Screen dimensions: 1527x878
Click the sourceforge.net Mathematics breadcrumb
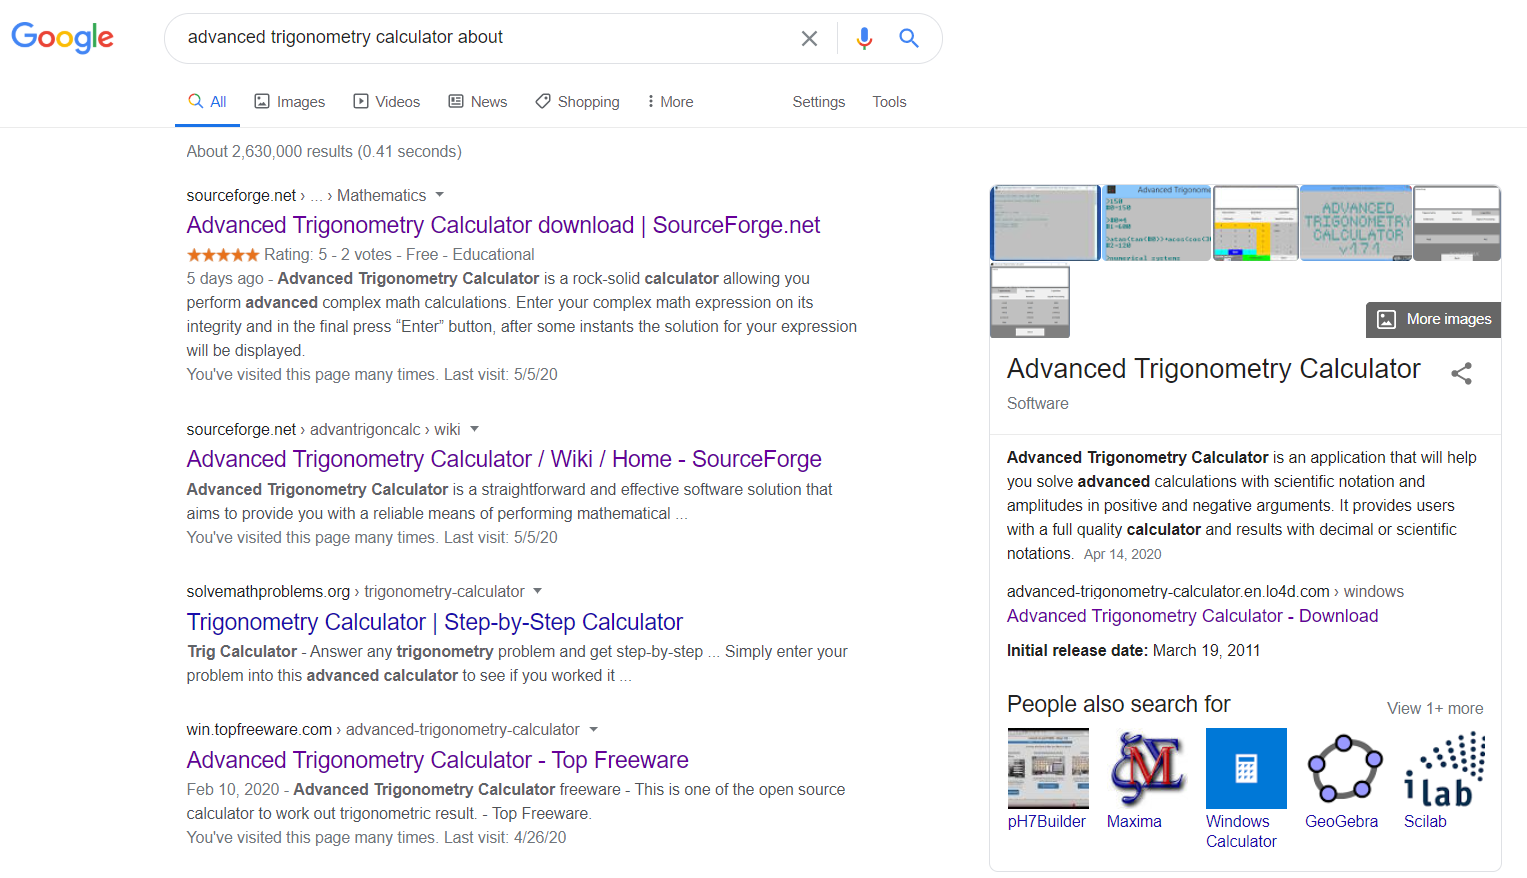click(x=306, y=195)
